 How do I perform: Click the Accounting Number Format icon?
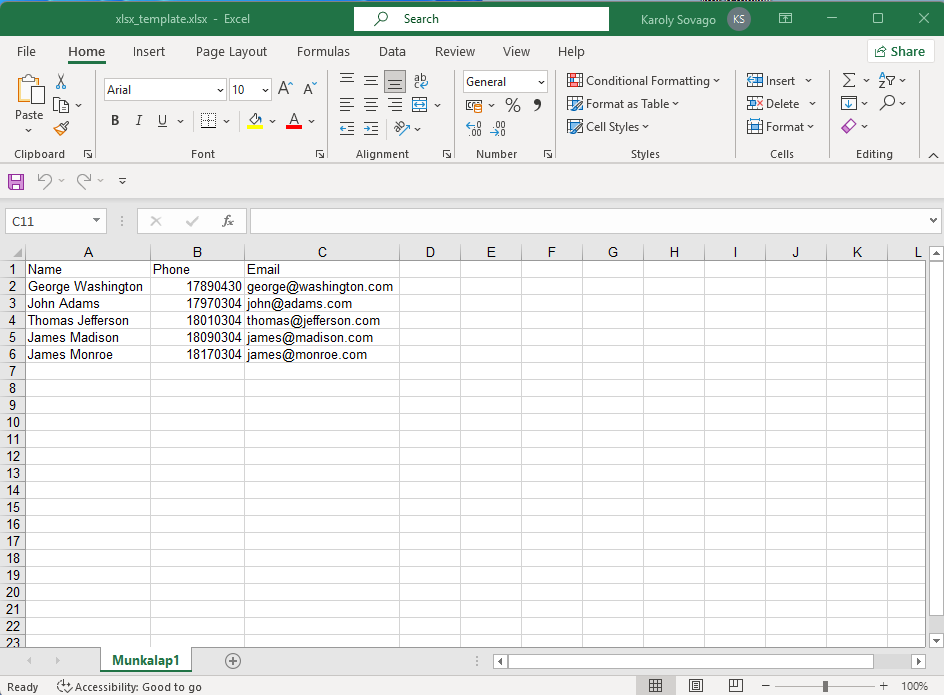[x=474, y=105]
